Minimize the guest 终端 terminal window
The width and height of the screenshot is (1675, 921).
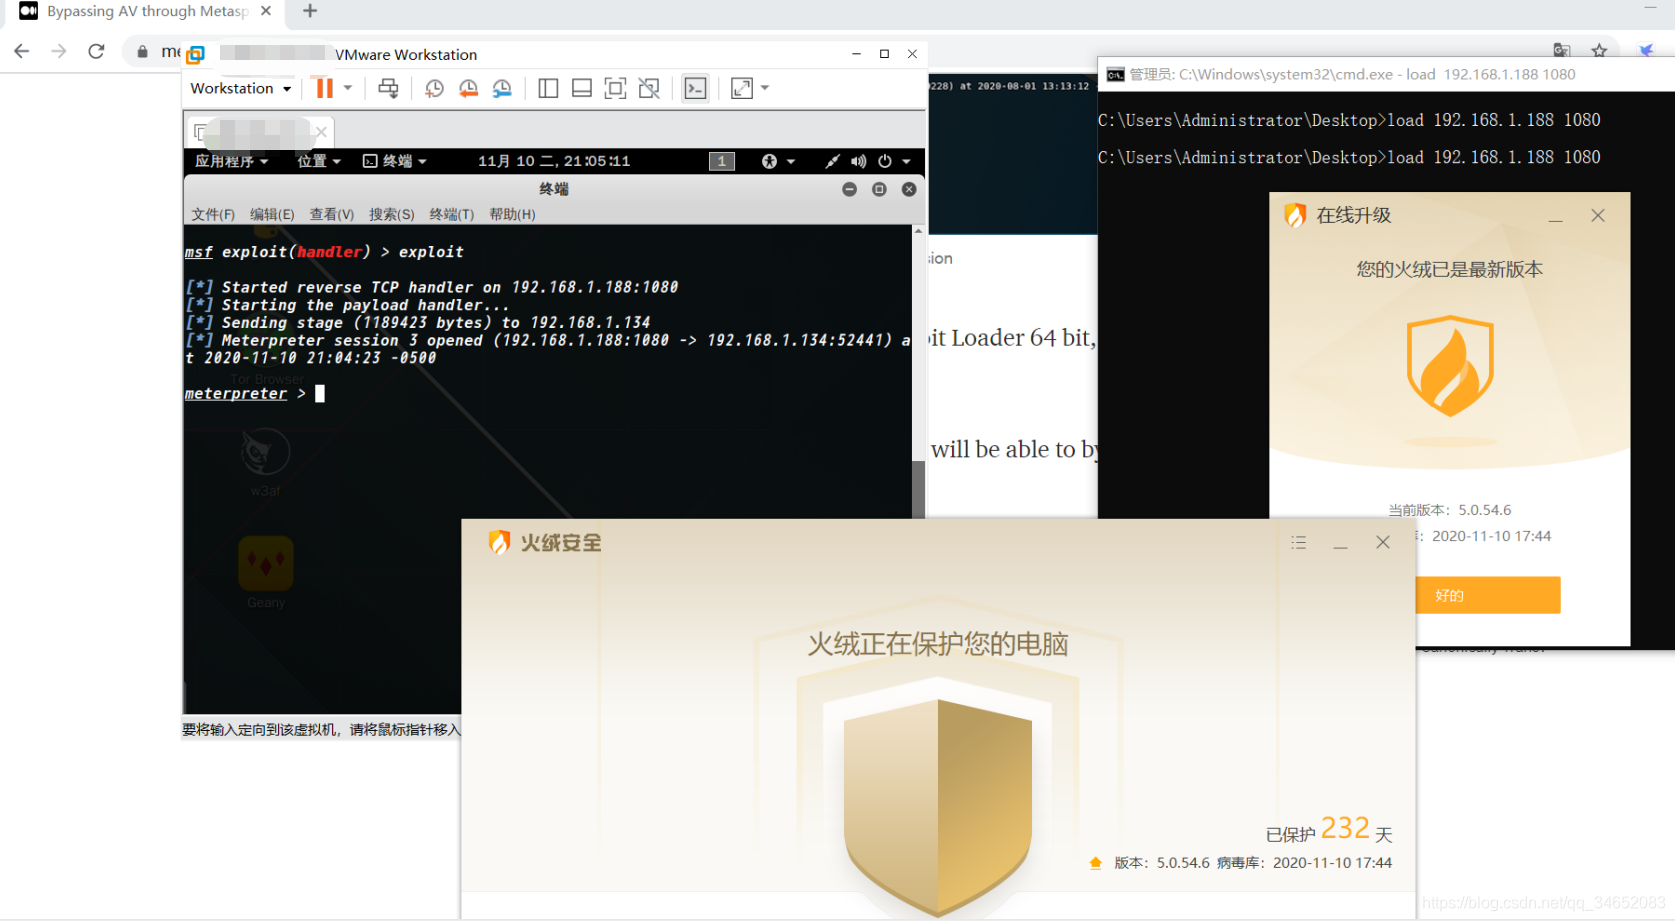pos(849,189)
